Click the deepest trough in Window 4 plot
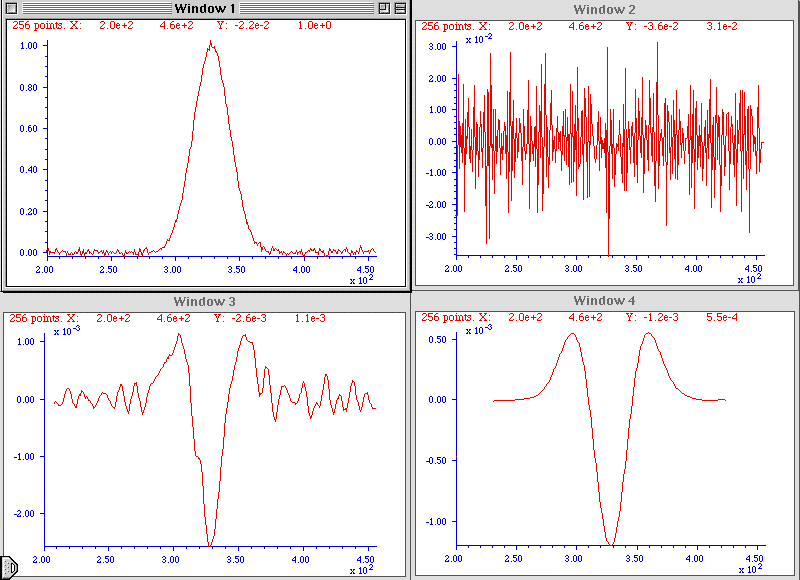 click(609, 545)
